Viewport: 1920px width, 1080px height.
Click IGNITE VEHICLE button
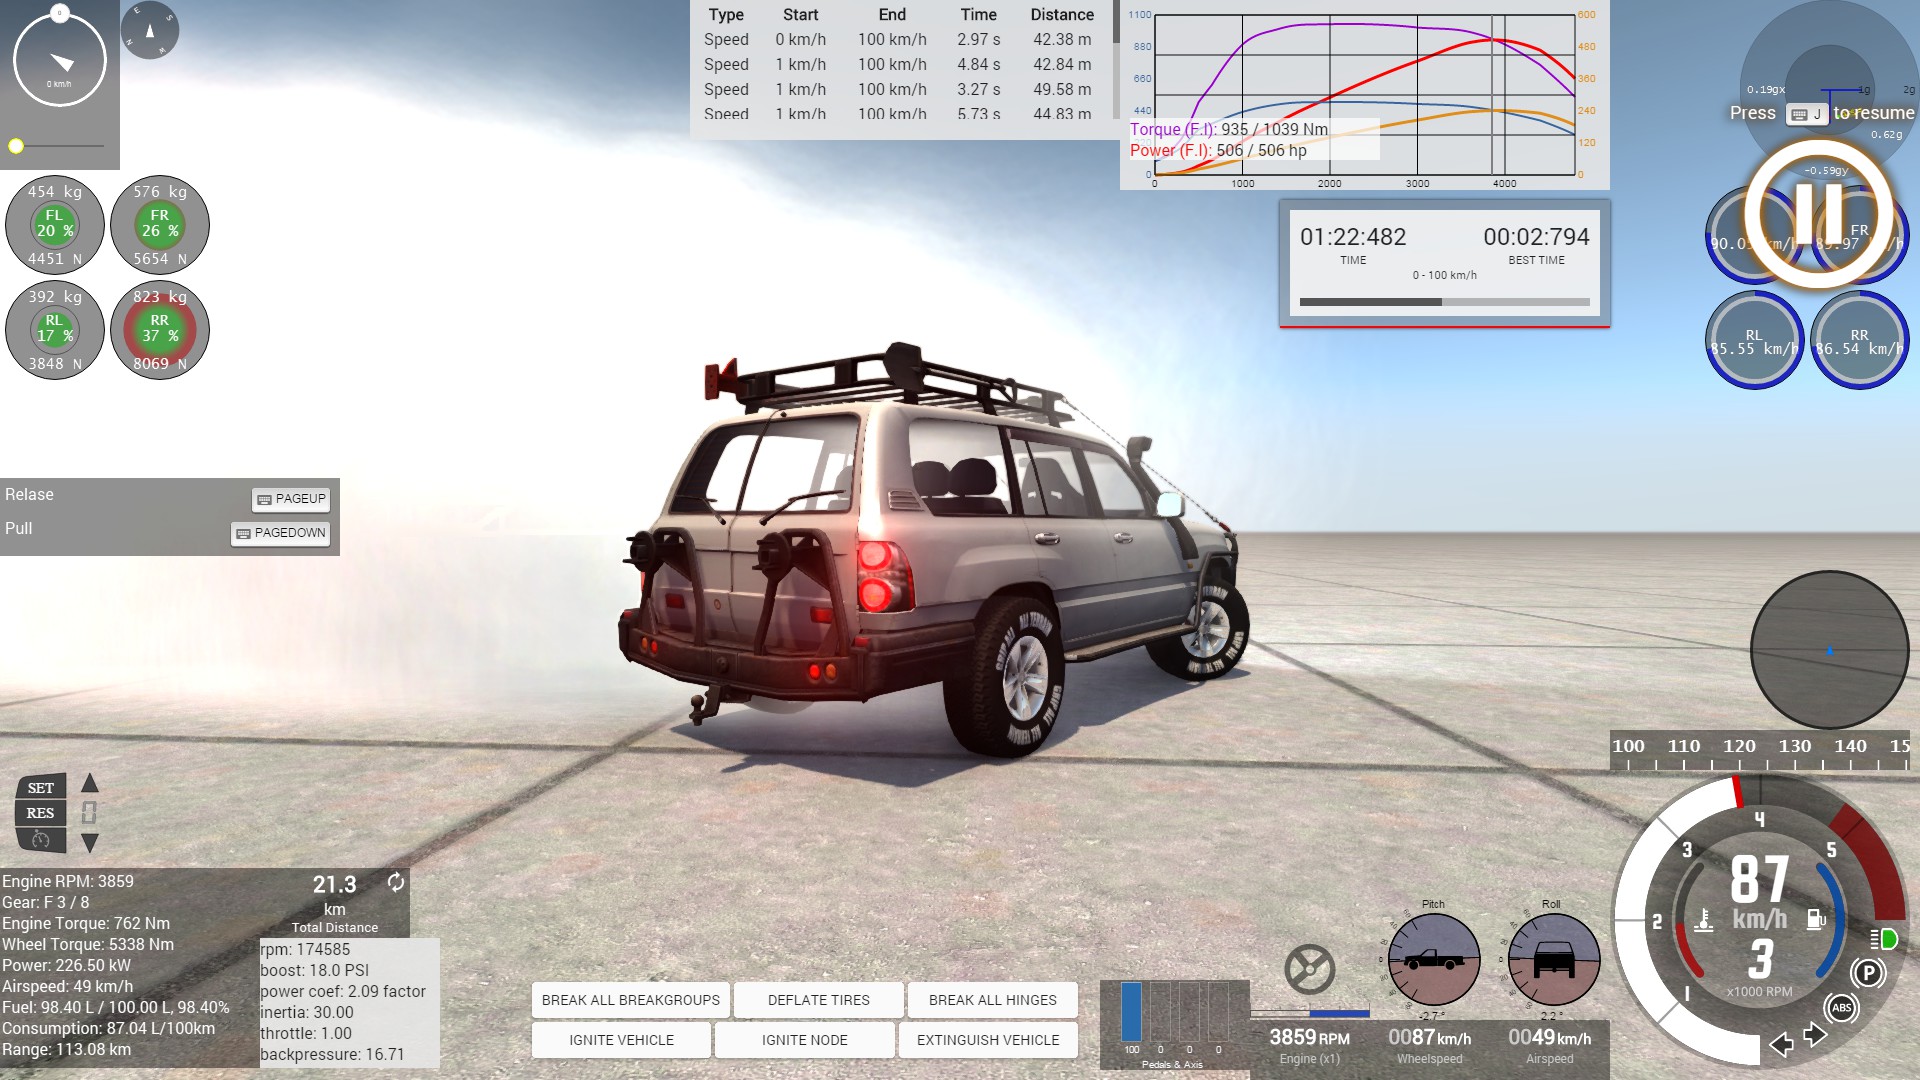coord(622,1040)
